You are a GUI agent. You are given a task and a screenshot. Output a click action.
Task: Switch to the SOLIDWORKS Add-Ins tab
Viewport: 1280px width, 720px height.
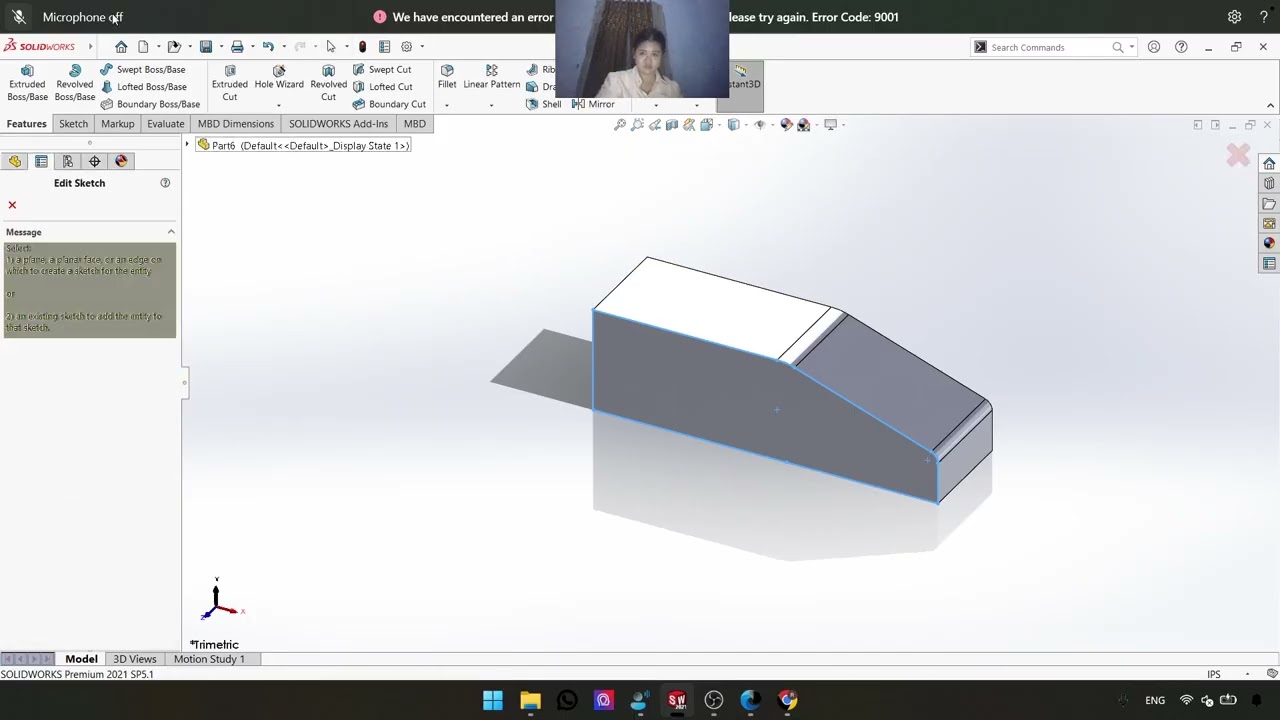[338, 124]
